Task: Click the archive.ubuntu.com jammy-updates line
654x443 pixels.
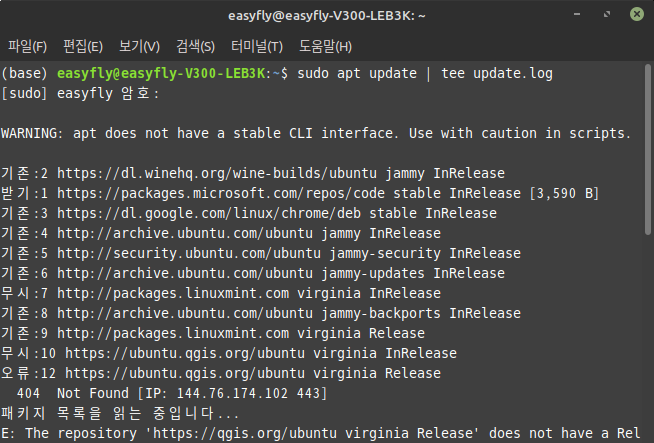Action: click(x=253, y=273)
